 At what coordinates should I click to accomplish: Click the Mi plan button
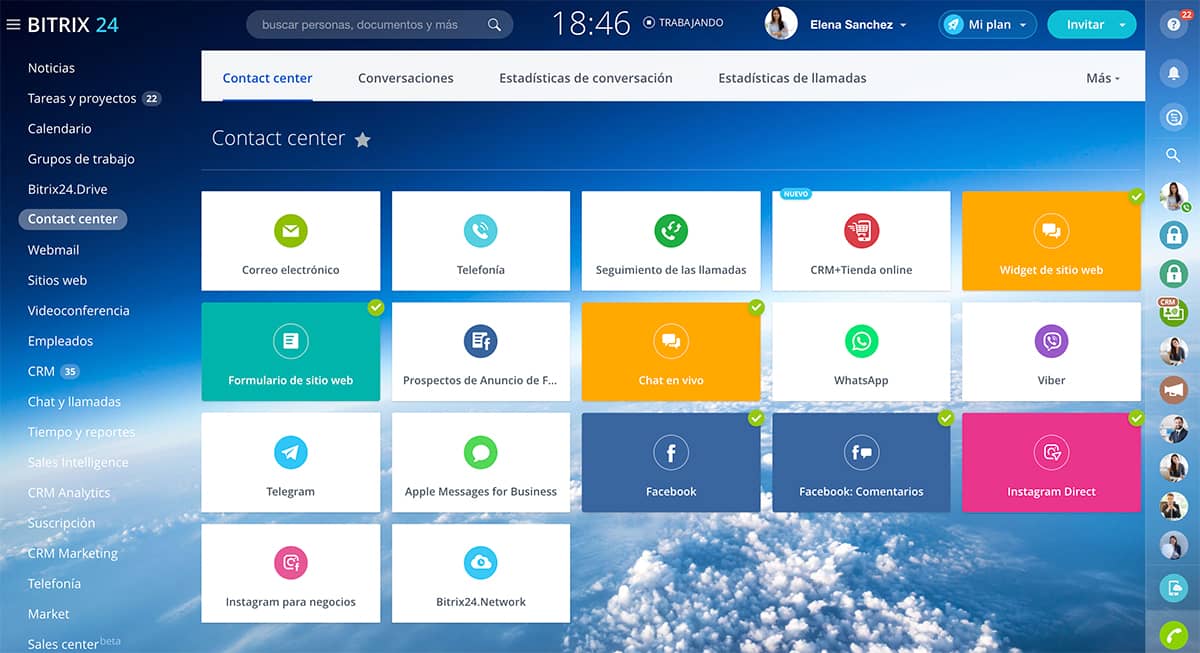pyautogui.click(x=988, y=25)
